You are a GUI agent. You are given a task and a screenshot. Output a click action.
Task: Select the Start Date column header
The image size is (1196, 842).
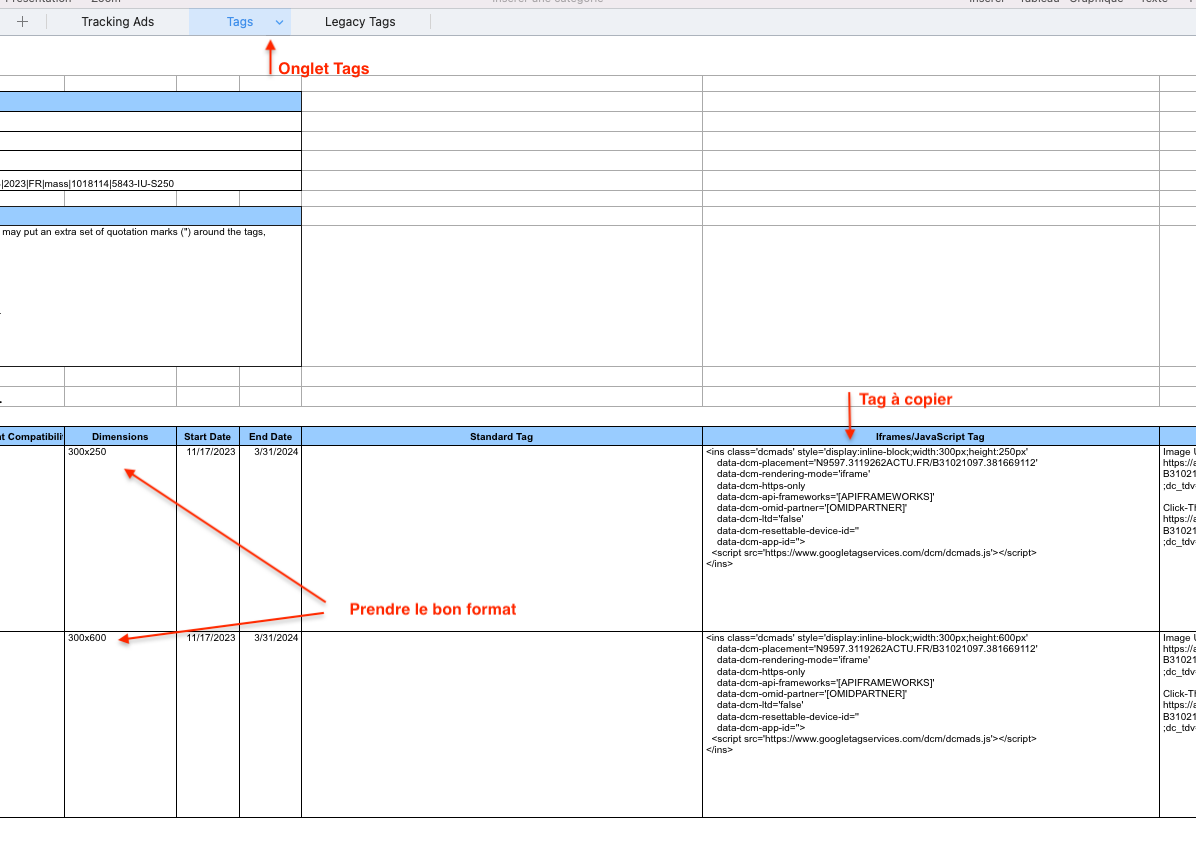click(207, 436)
